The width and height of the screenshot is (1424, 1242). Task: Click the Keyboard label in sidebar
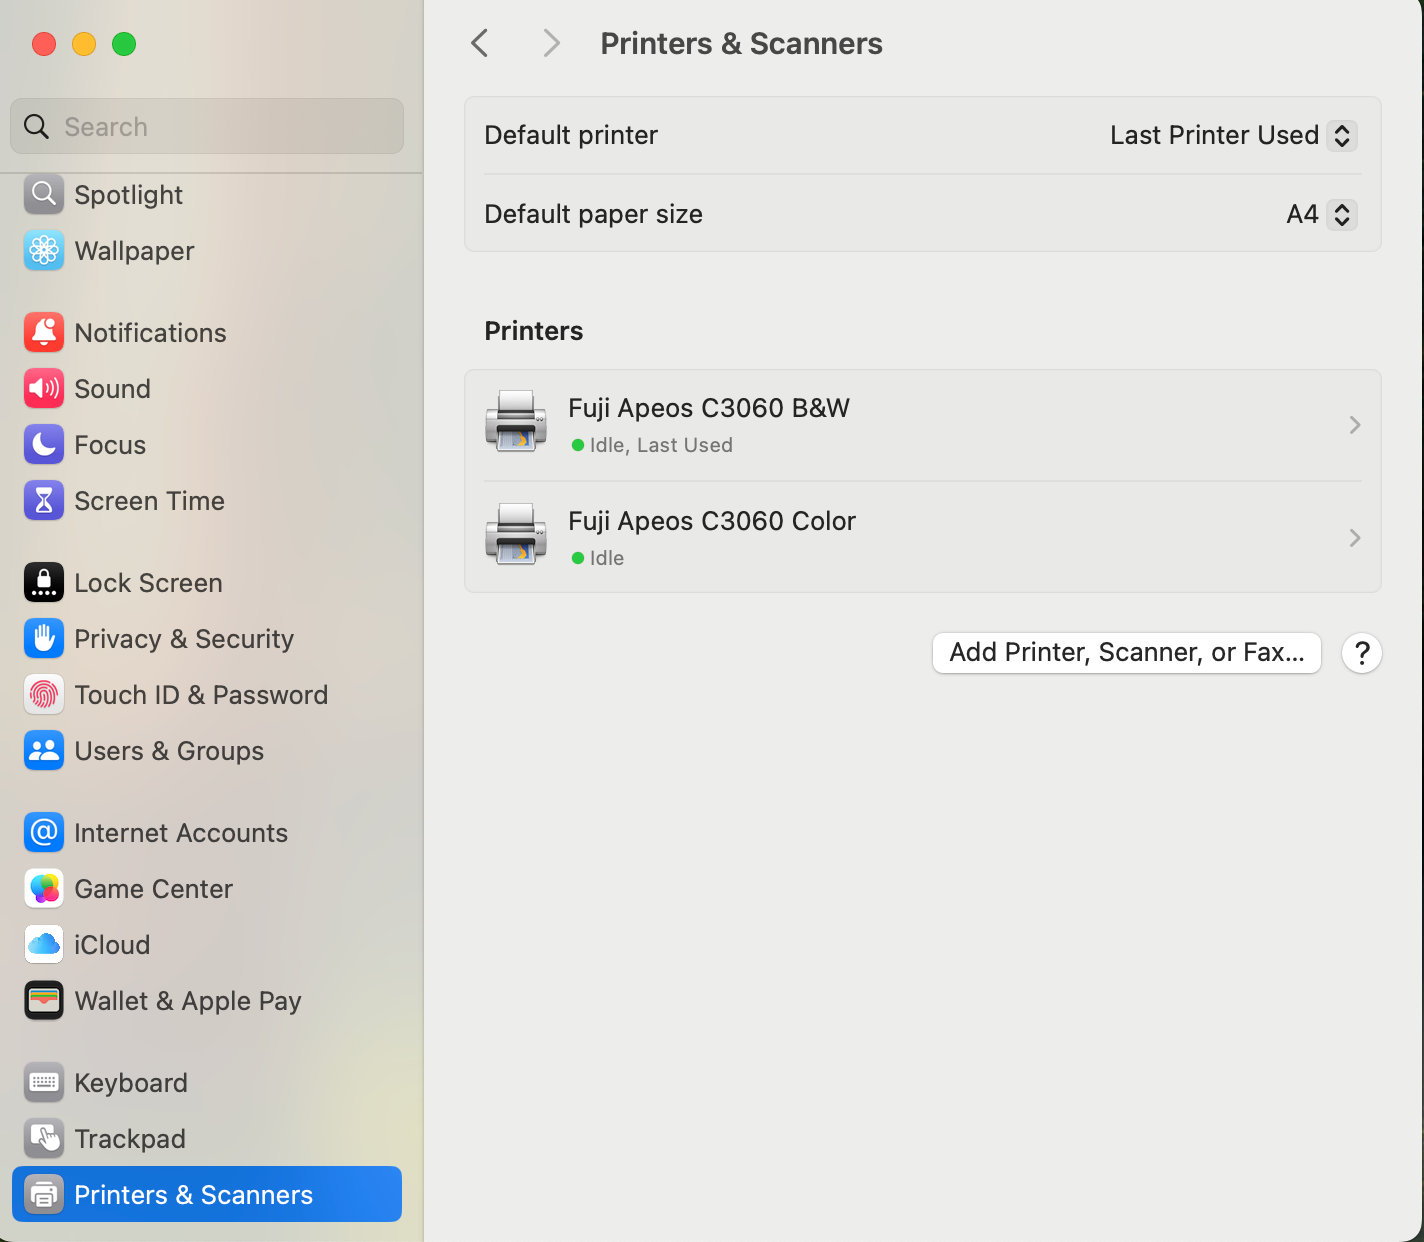131,1083
